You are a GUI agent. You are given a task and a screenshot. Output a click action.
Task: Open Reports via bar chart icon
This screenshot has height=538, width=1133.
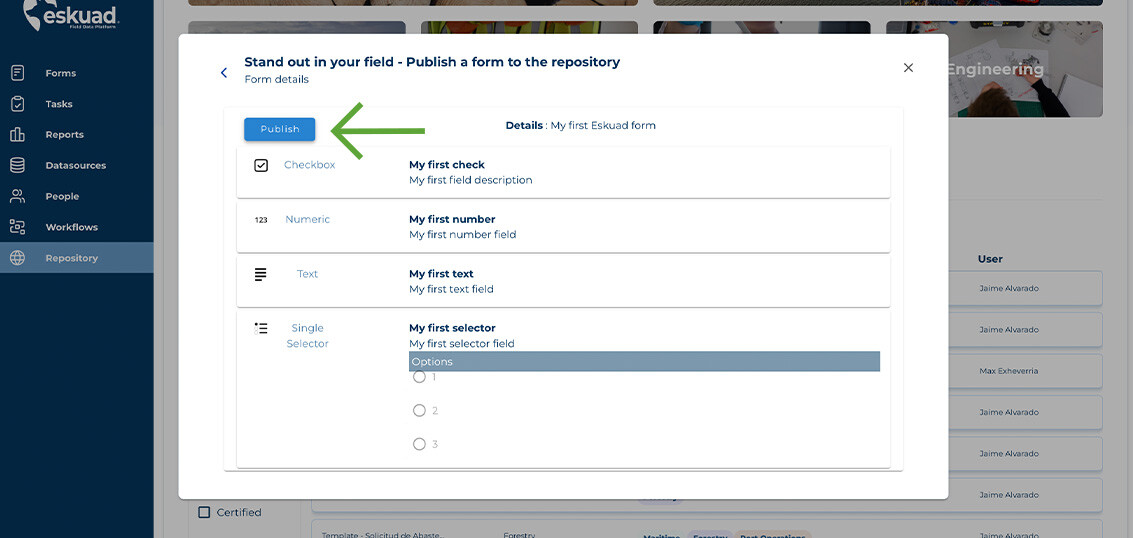tap(17, 135)
